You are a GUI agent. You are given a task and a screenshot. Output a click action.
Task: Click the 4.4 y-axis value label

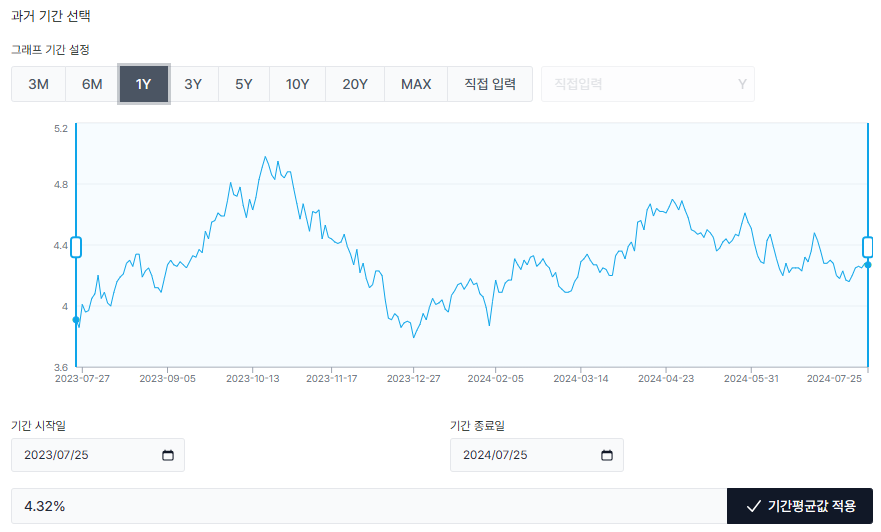(x=61, y=245)
